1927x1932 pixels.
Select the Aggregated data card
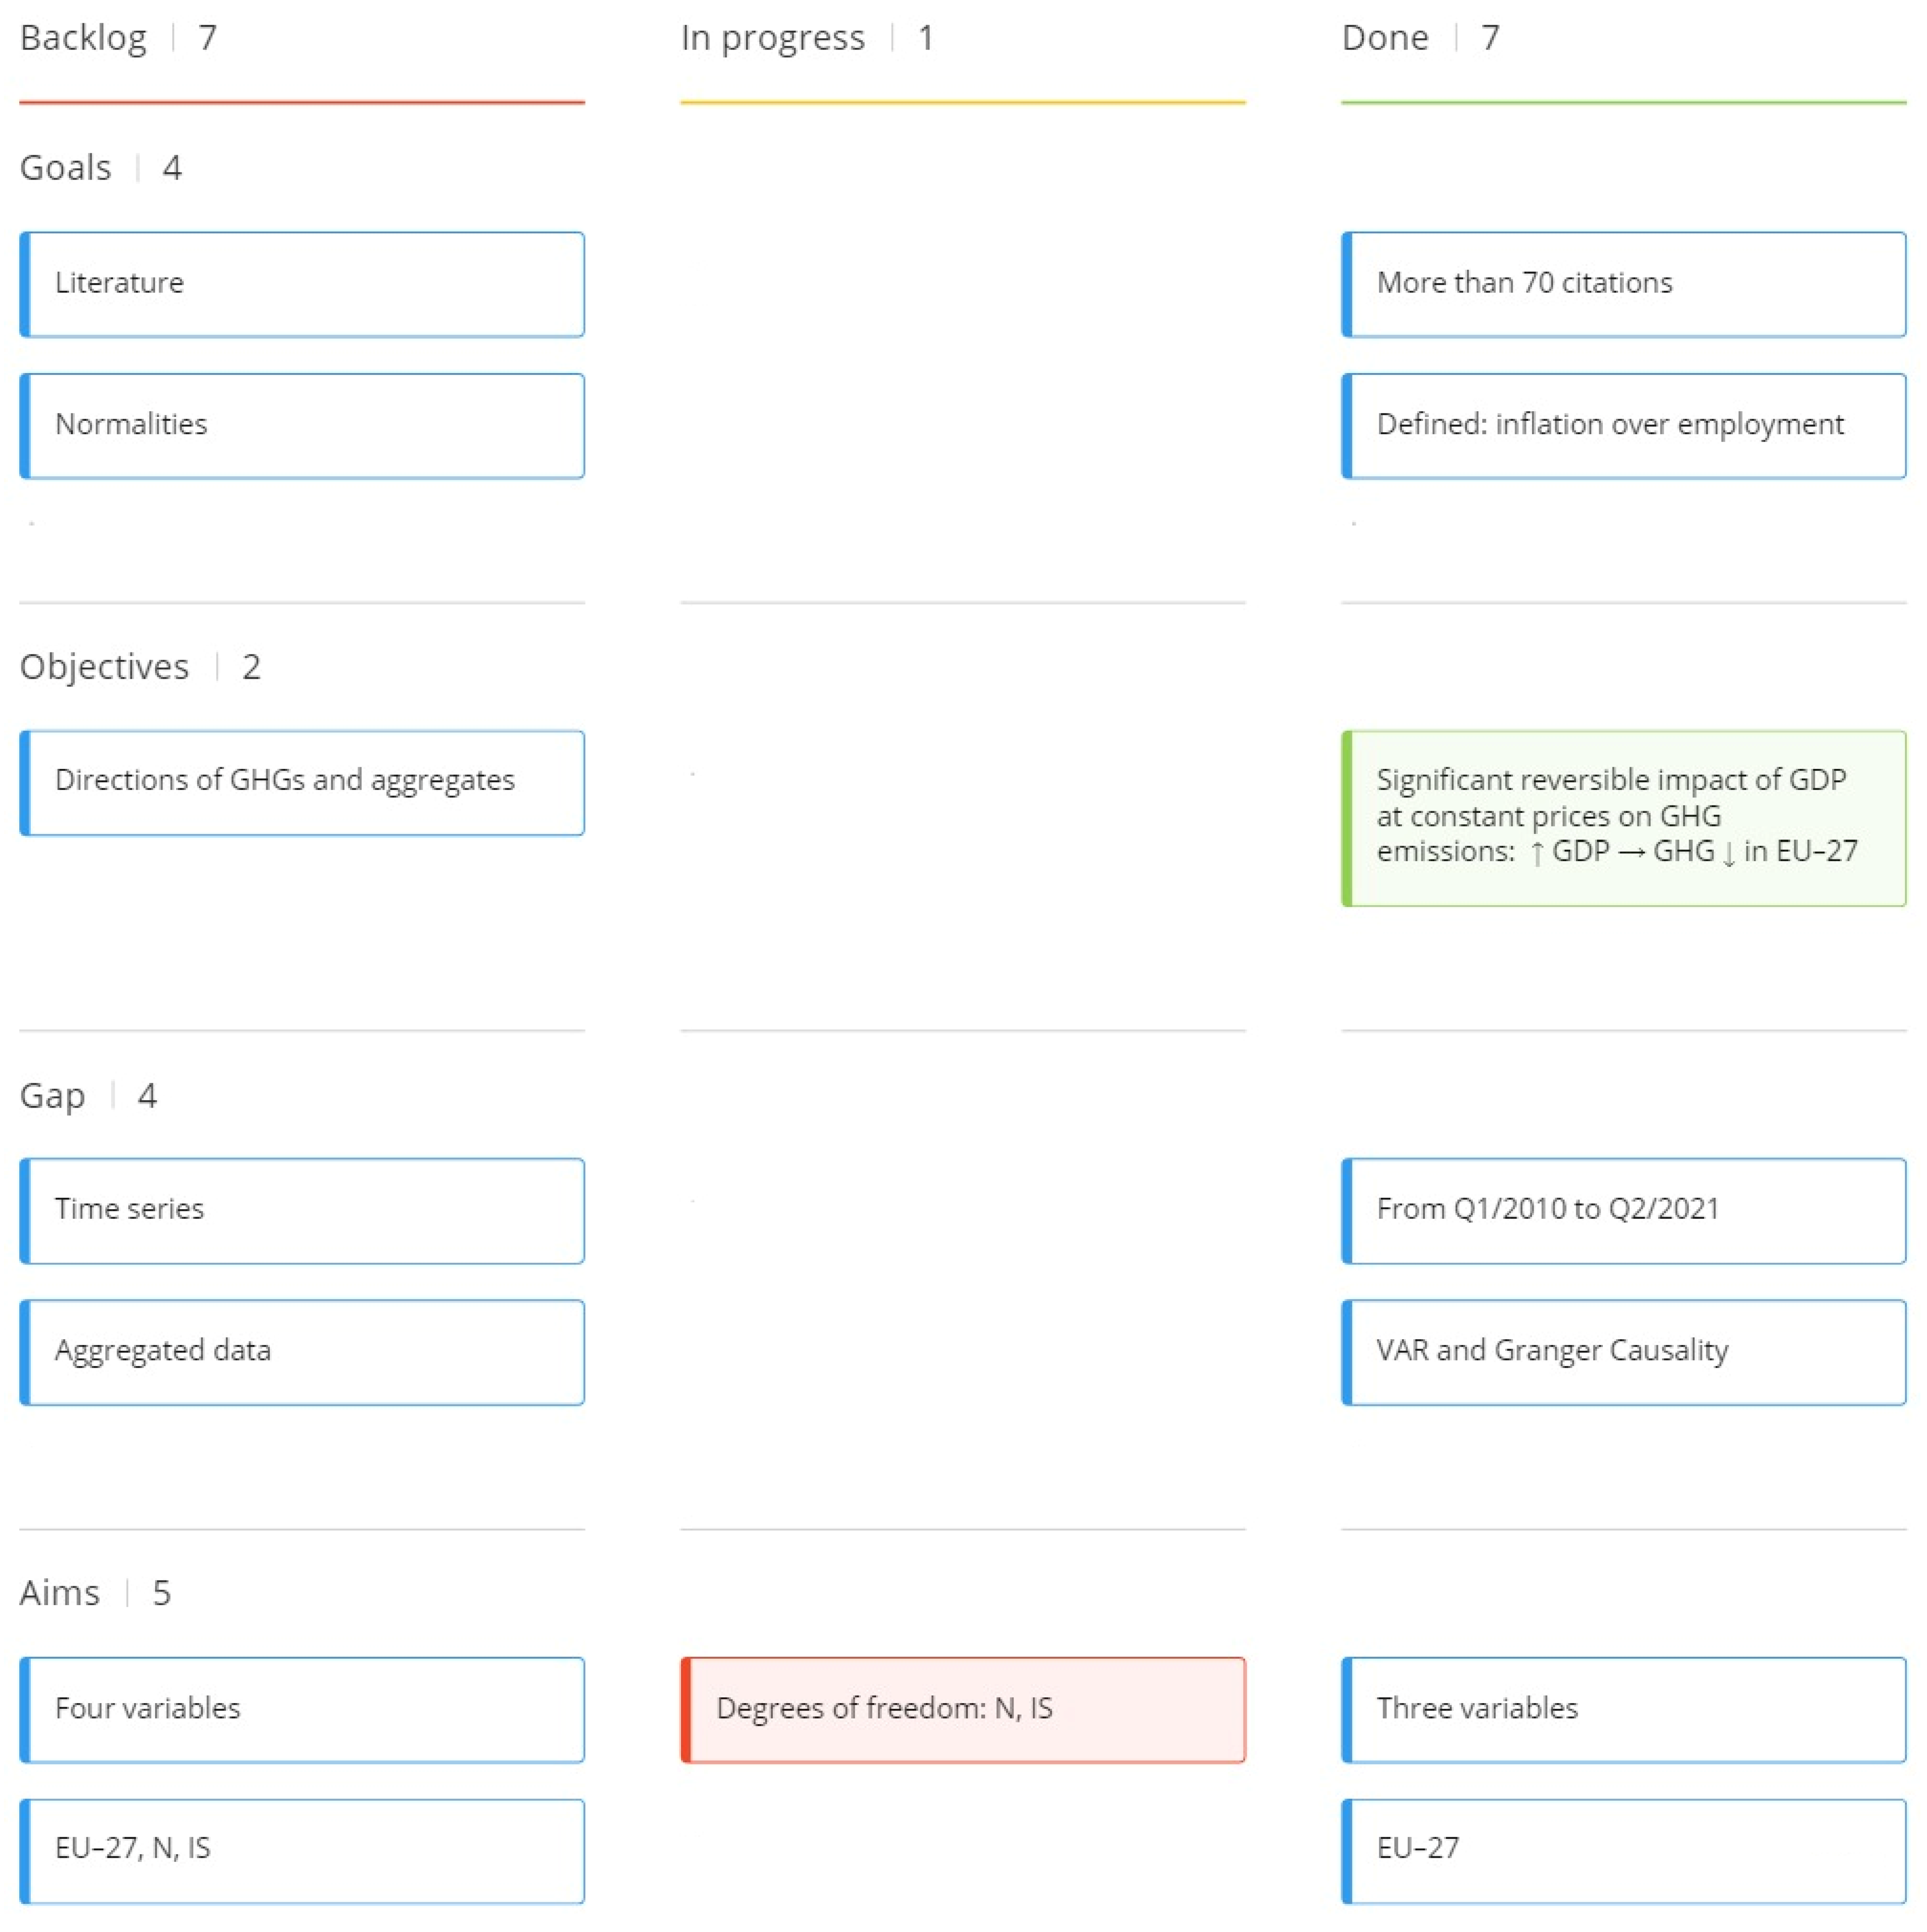(301, 1352)
